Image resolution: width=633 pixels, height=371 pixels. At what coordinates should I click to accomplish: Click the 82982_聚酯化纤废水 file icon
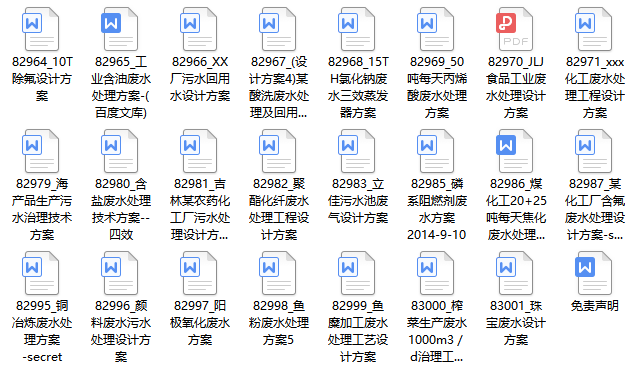coord(278,151)
